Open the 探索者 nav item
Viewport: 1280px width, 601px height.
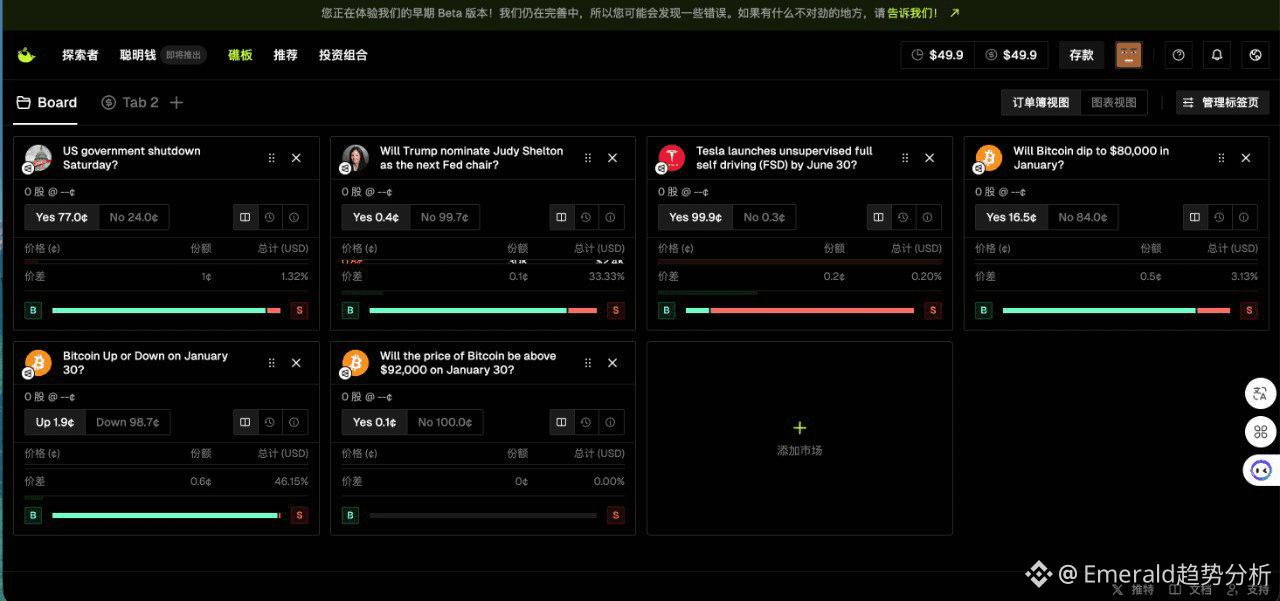[x=80, y=55]
